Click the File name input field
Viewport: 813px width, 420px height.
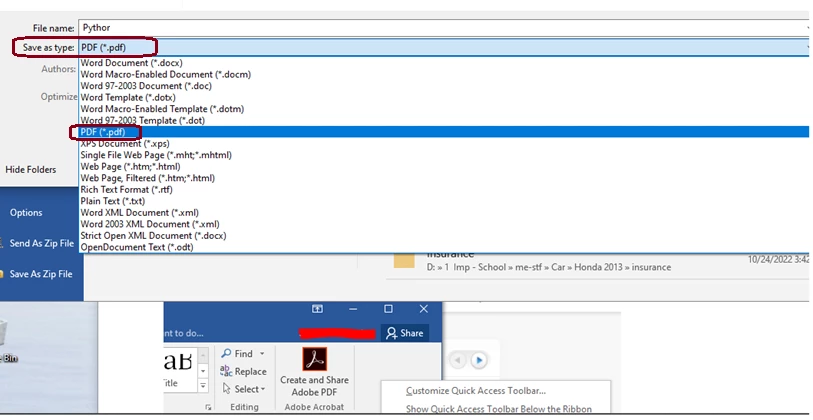point(444,28)
